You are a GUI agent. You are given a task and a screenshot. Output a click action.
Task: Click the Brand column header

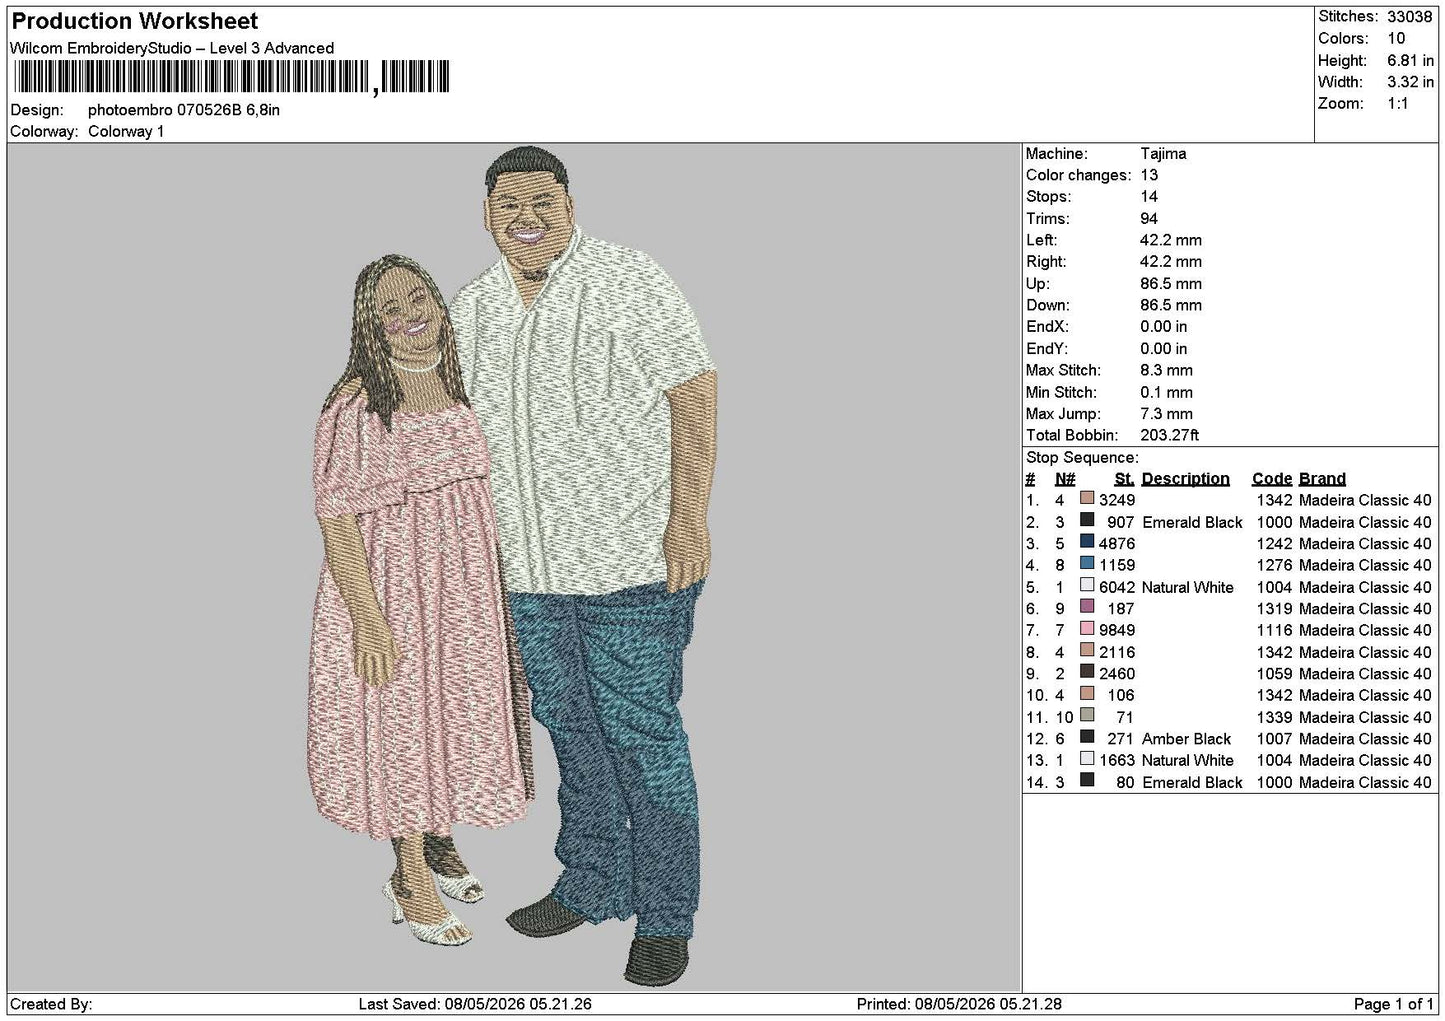pyautogui.click(x=1322, y=479)
